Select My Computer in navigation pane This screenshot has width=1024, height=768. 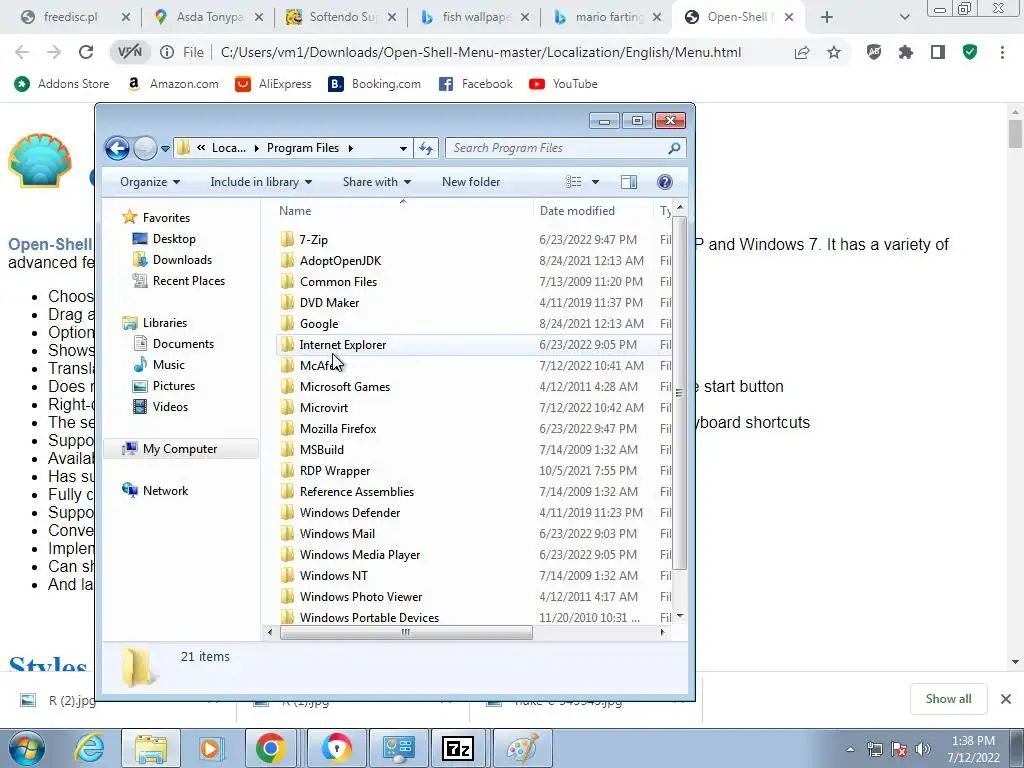click(x=180, y=449)
